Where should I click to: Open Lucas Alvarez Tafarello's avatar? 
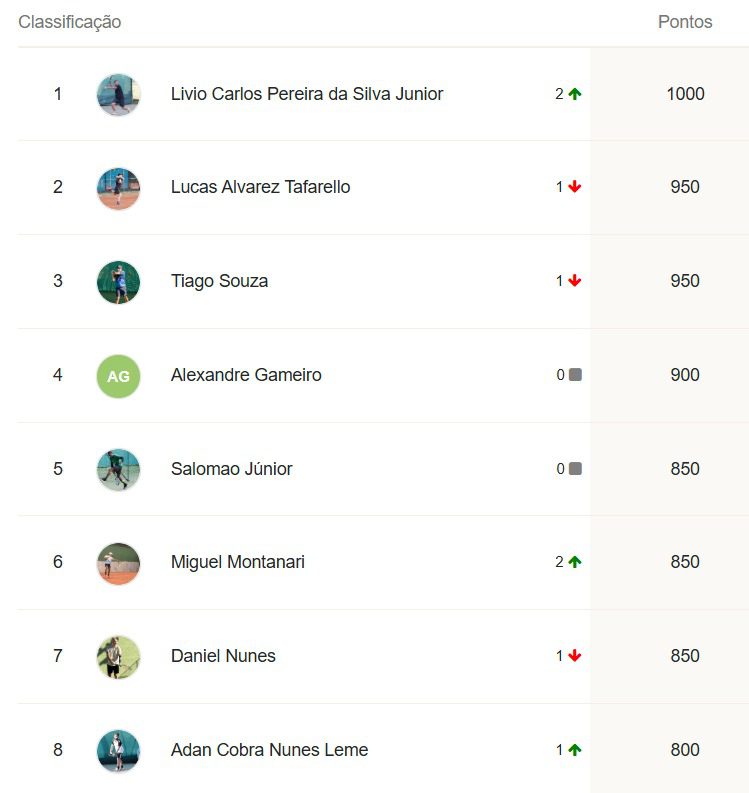click(118, 188)
